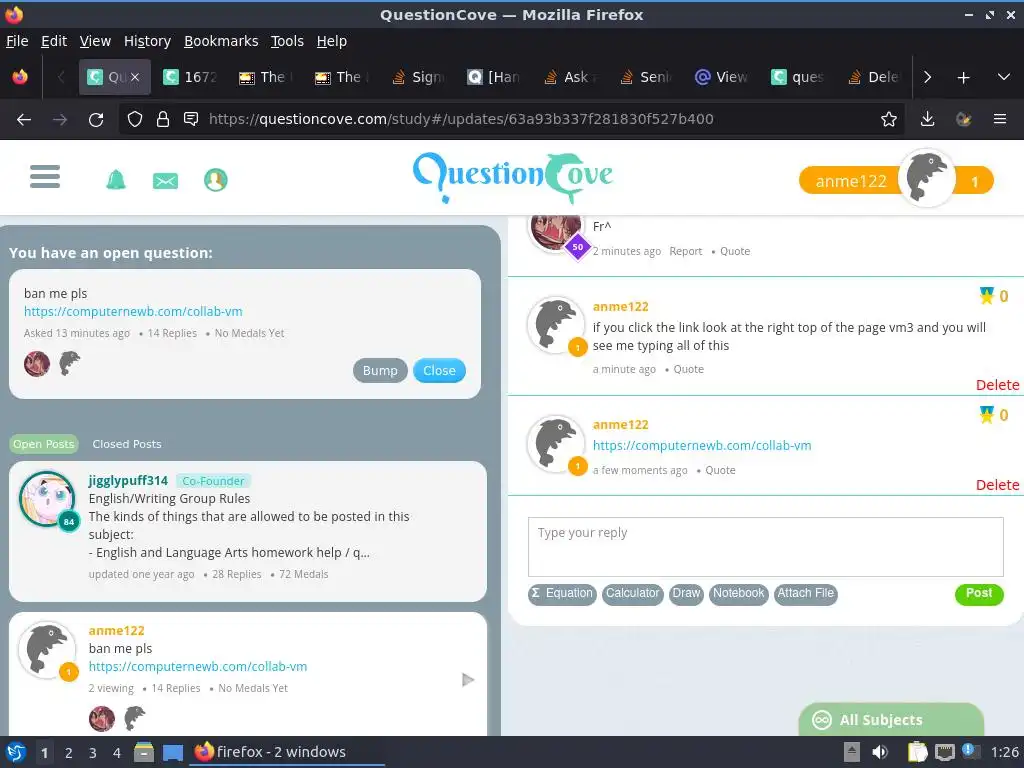The width and height of the screenshot is (1024, 768).
Task: Open the Tools menu
Action: 287,41
